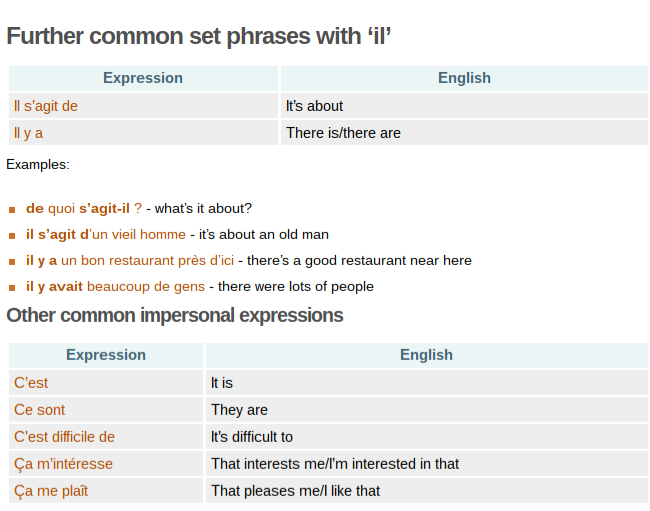Click the 'There is/there are' translation cell
Screen dimensions: 650x511
tap(343, 133)
